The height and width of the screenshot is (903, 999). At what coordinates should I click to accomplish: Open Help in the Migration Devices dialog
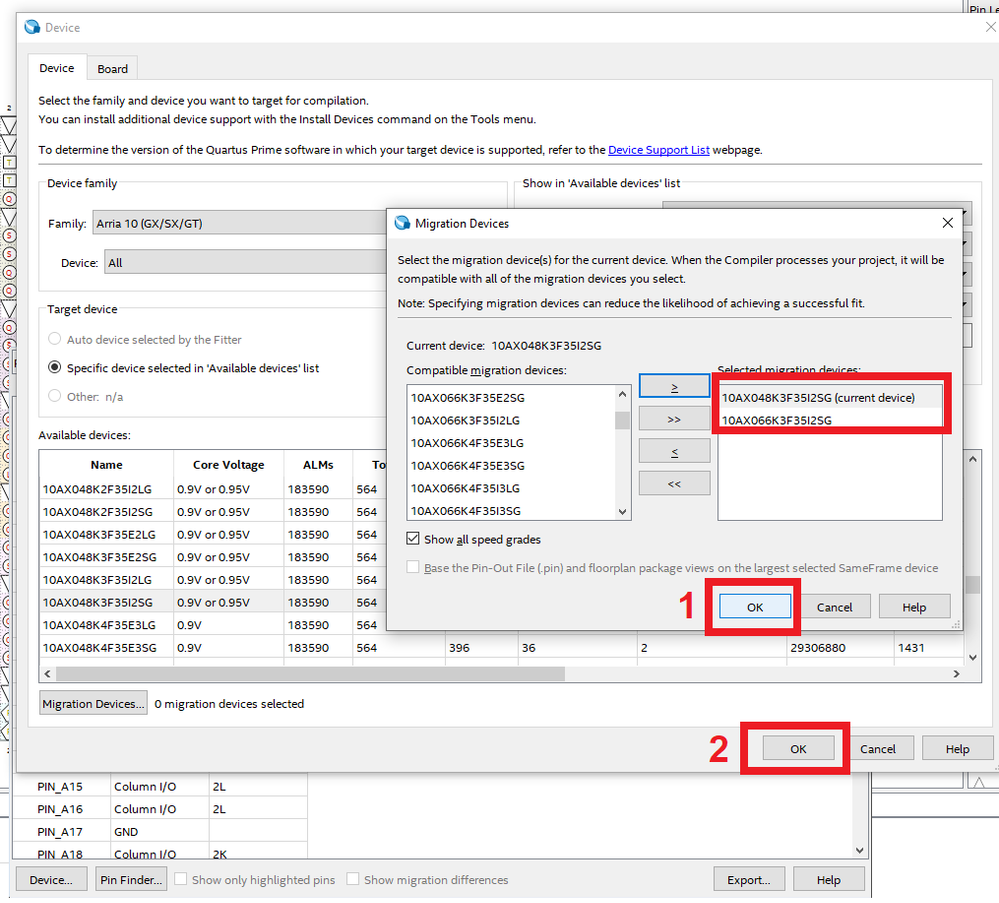(914, 607)
